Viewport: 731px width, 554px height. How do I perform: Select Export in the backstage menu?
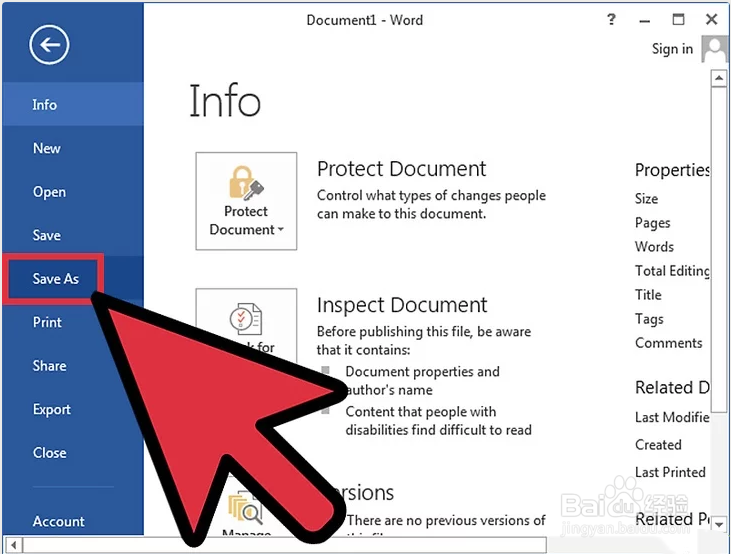click(51, 409)
